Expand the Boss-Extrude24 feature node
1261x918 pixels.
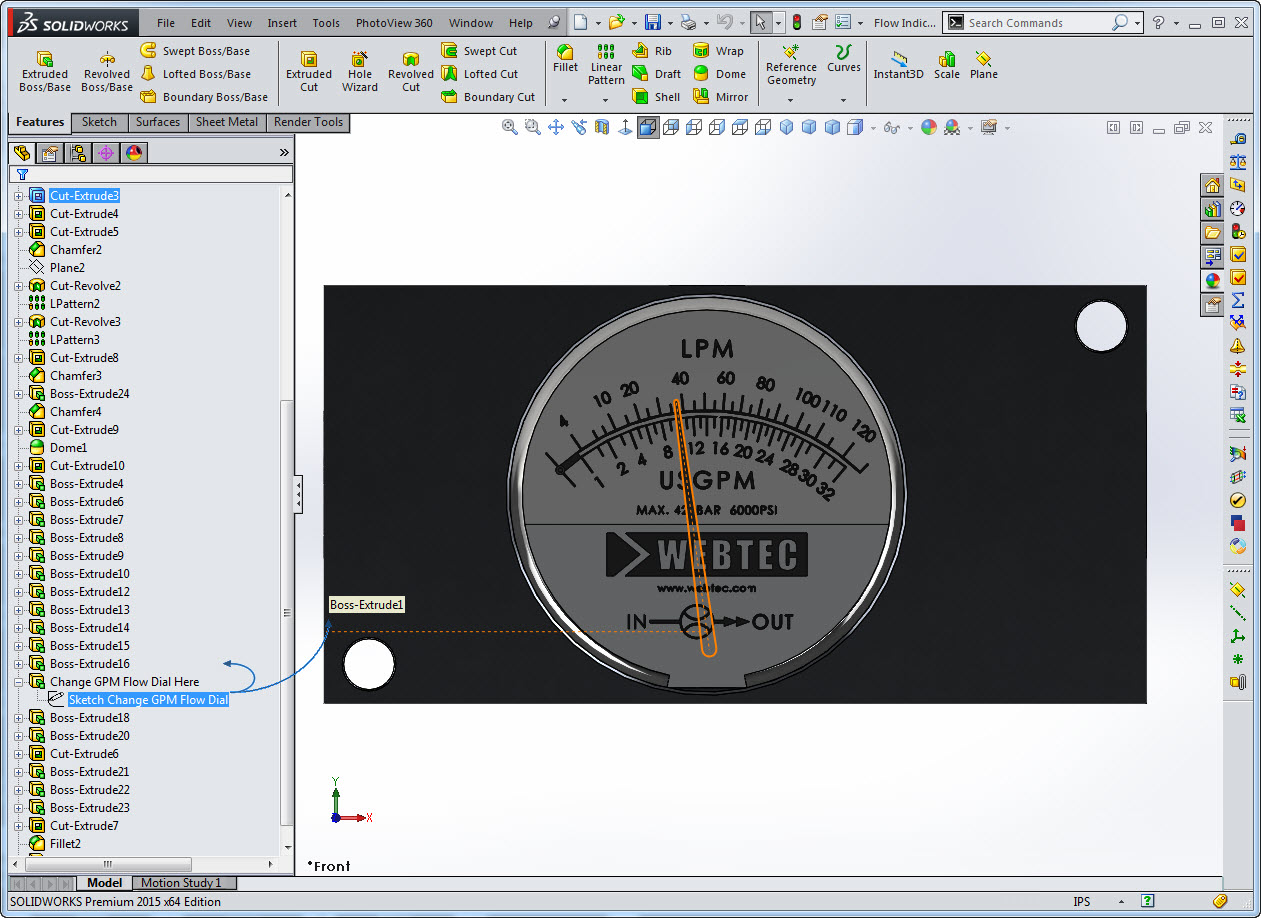click(x=18, y=394)
